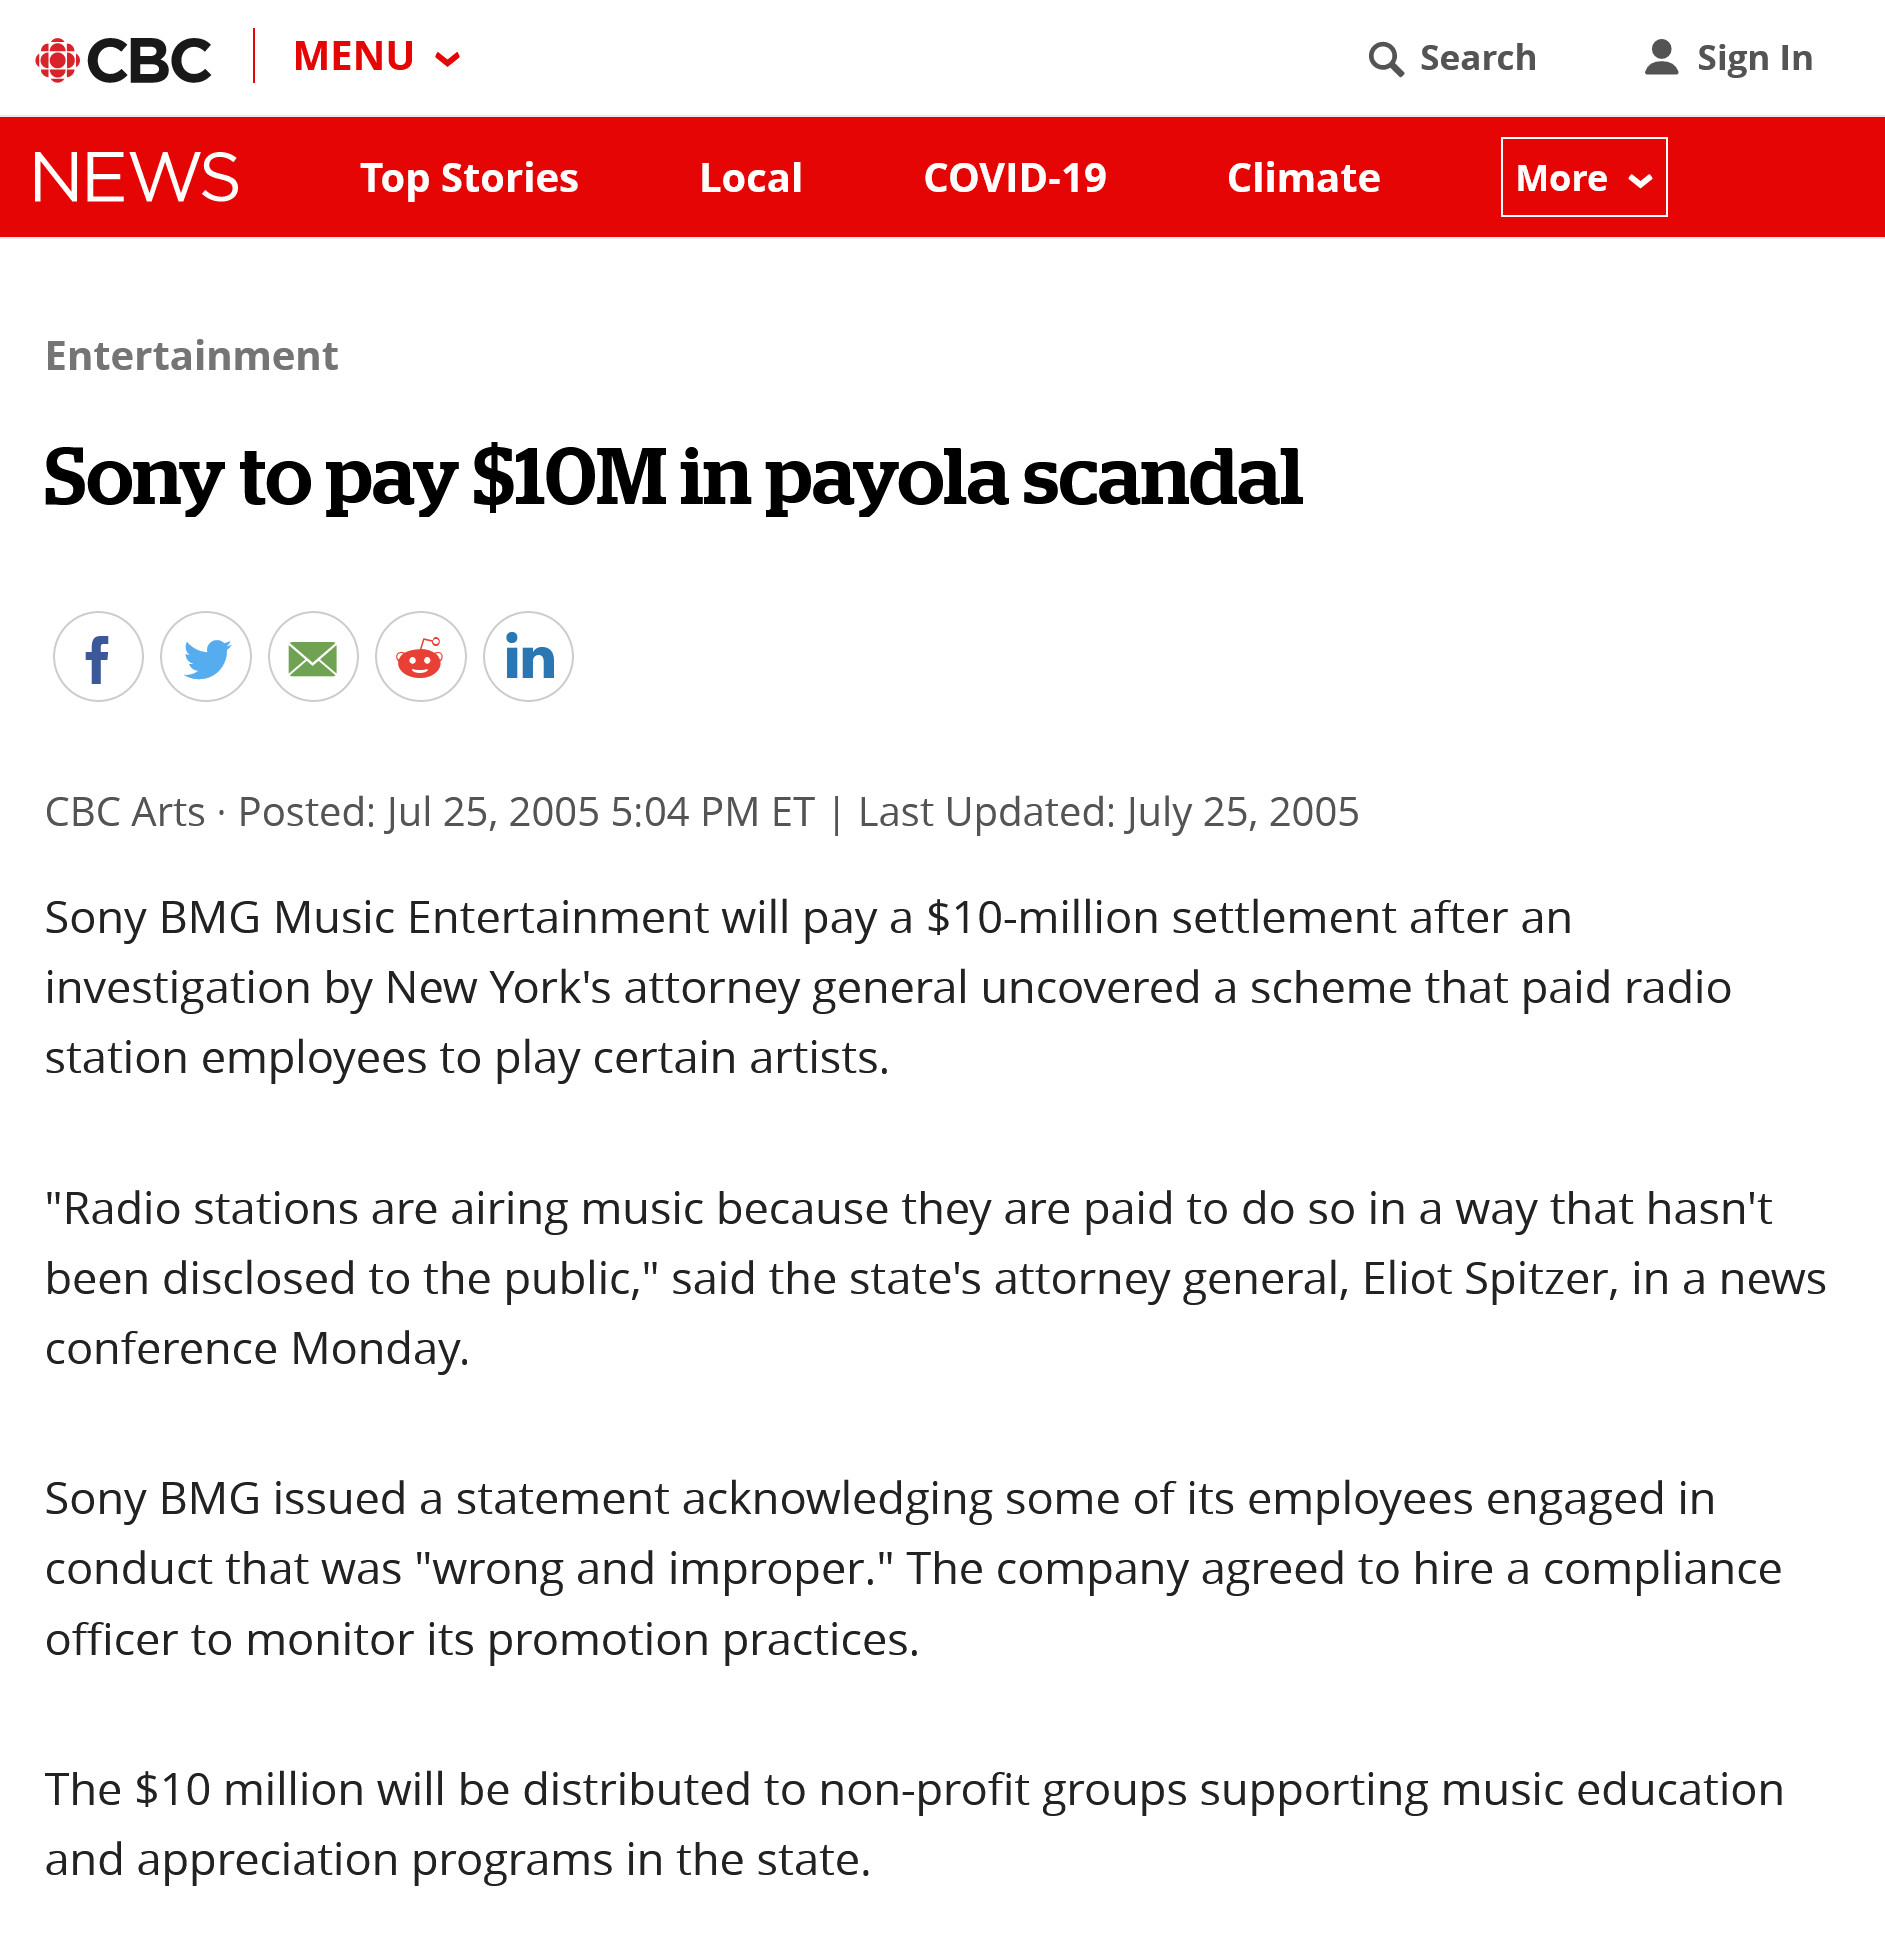Viewport: 1885px width, 1942px height.
Task: Share article on Twitter
Action: point(206,657)
